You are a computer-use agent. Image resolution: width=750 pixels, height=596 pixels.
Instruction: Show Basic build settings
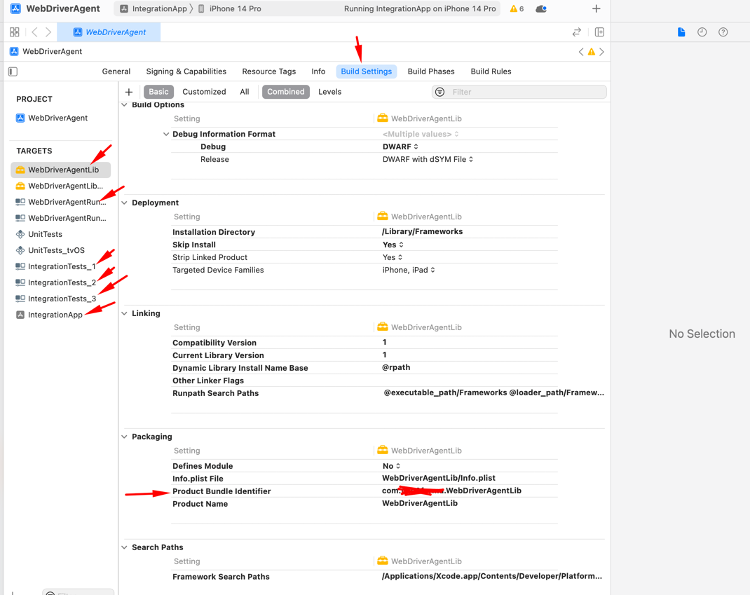158,92
